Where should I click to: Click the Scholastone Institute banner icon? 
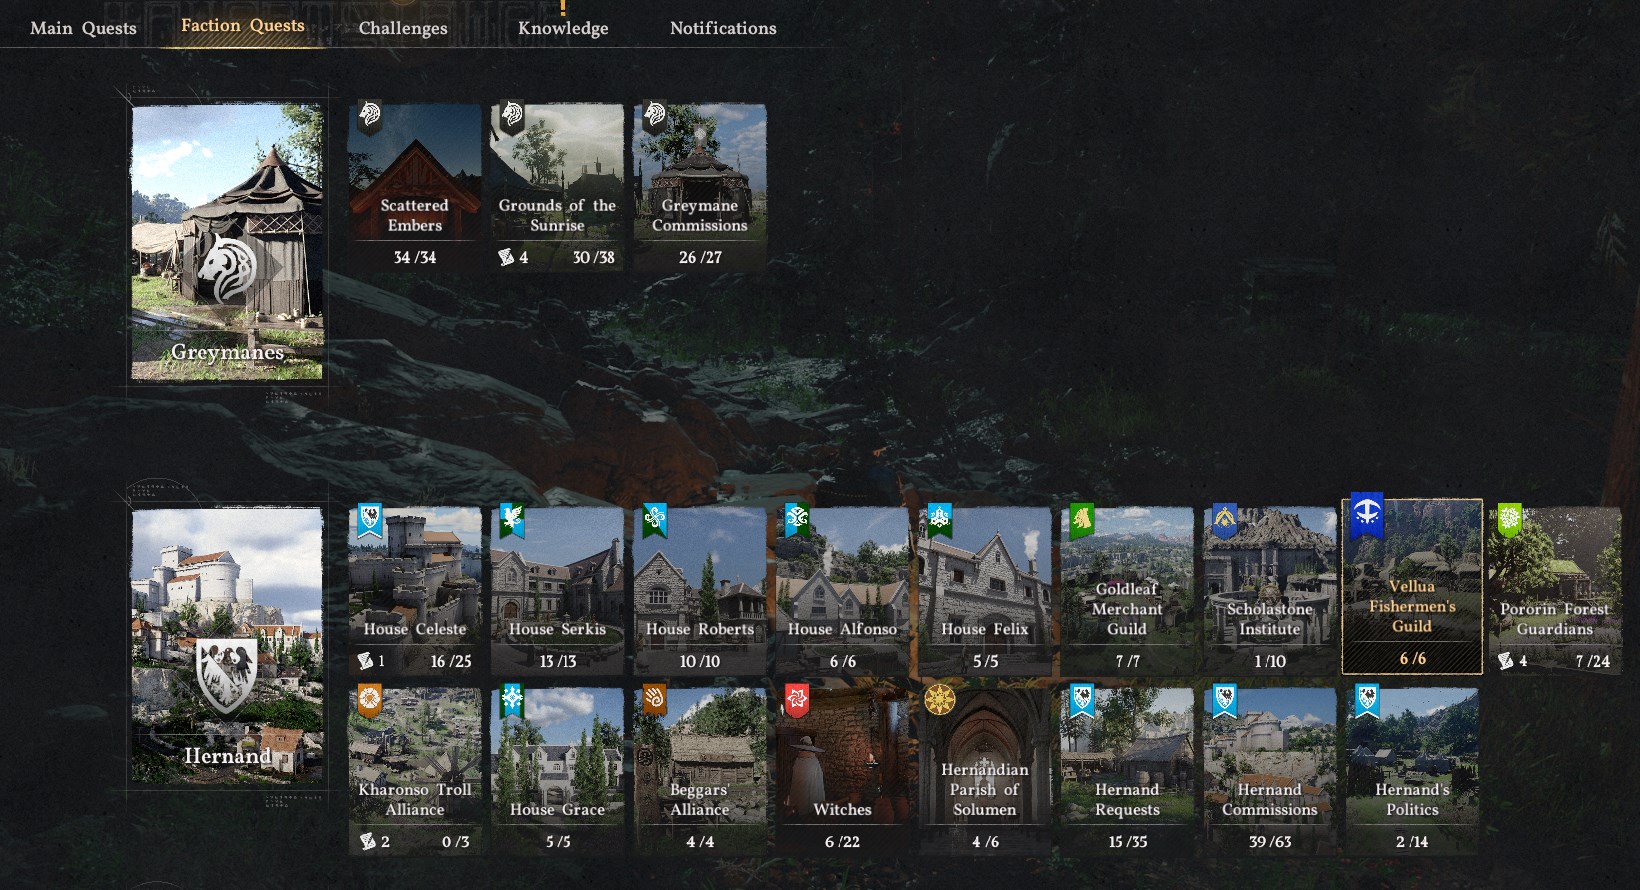pyautogui.click(x=1225, y=520)
